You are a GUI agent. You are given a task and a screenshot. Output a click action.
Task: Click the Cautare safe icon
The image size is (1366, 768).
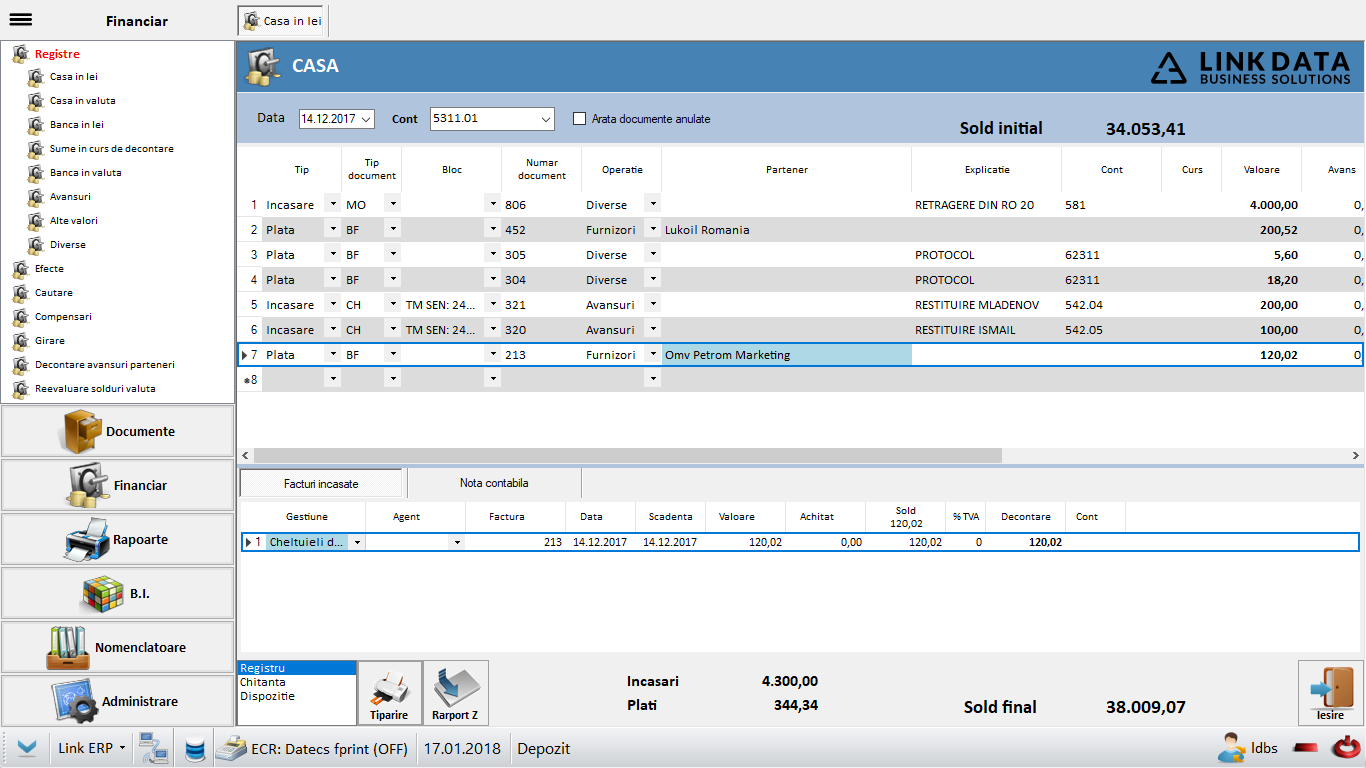point(20,293)
